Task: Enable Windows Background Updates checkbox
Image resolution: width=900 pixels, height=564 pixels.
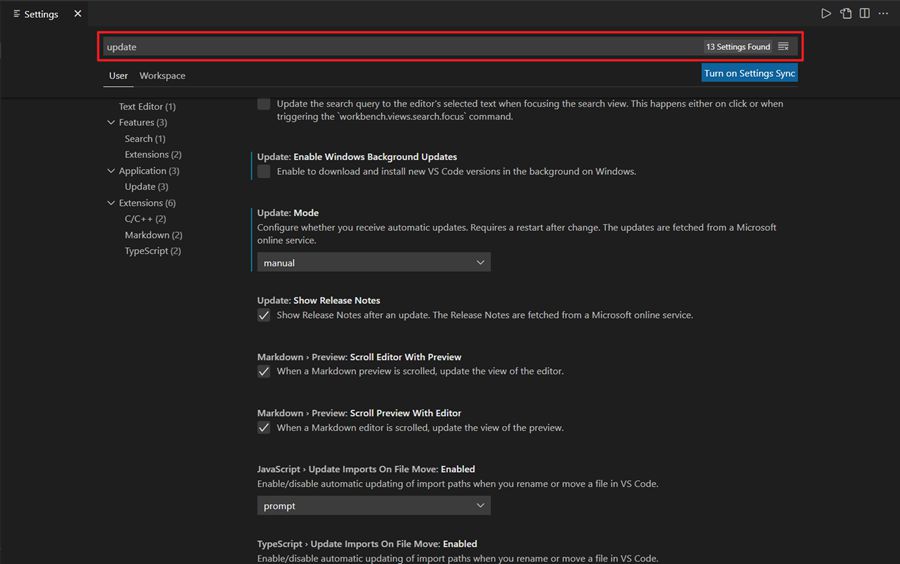Action: [264, 172]
